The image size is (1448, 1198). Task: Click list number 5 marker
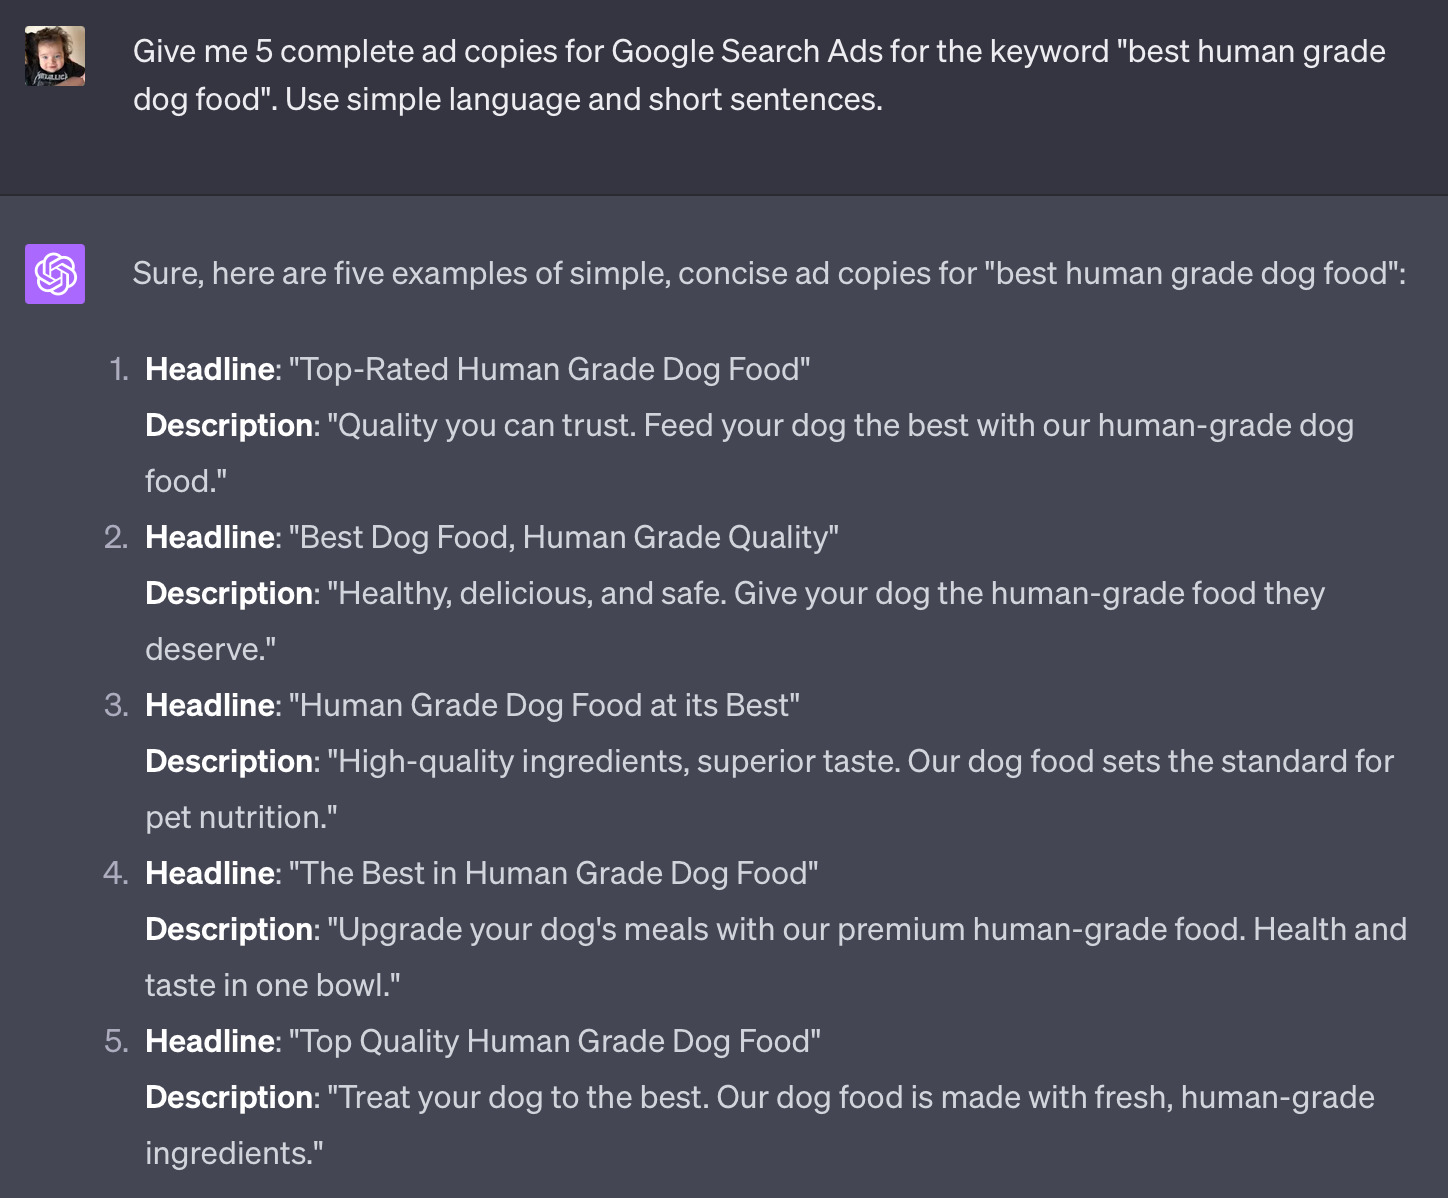pos(116,1041)
